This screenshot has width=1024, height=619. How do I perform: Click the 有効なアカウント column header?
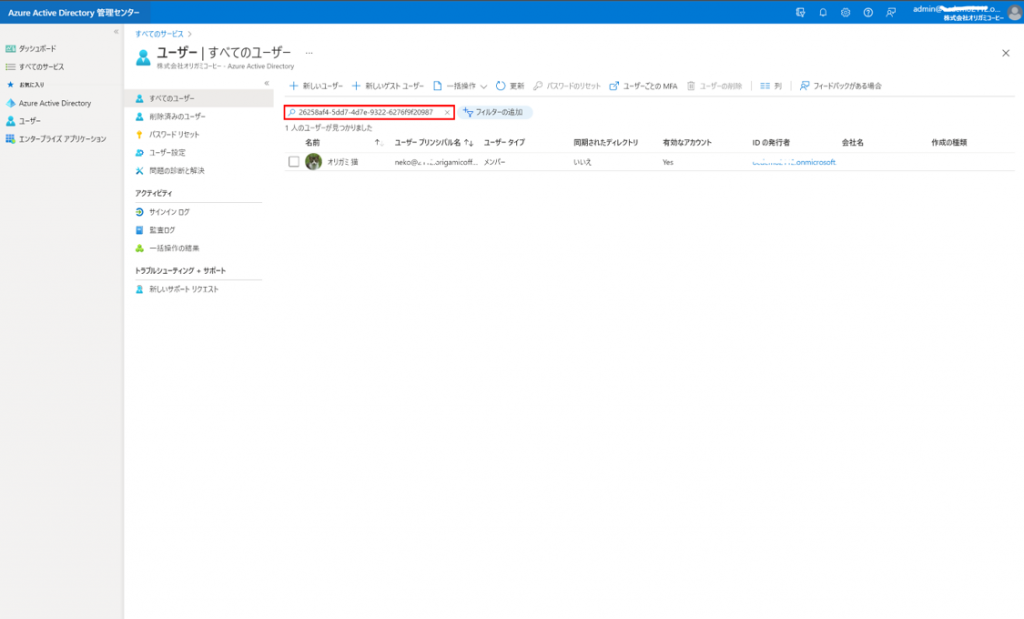point(687,142)
